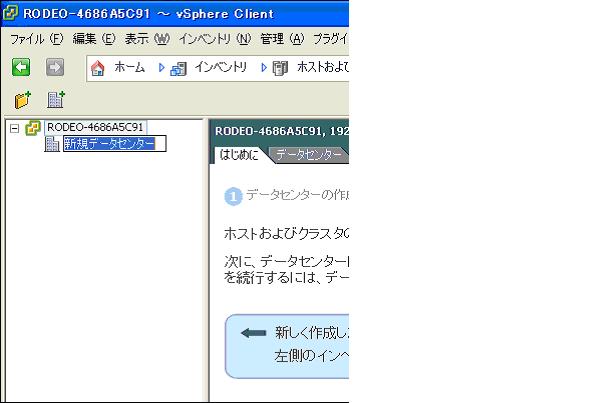Open the 管理 (A) menu
This screenshot has width=612, height=403.
282,39
